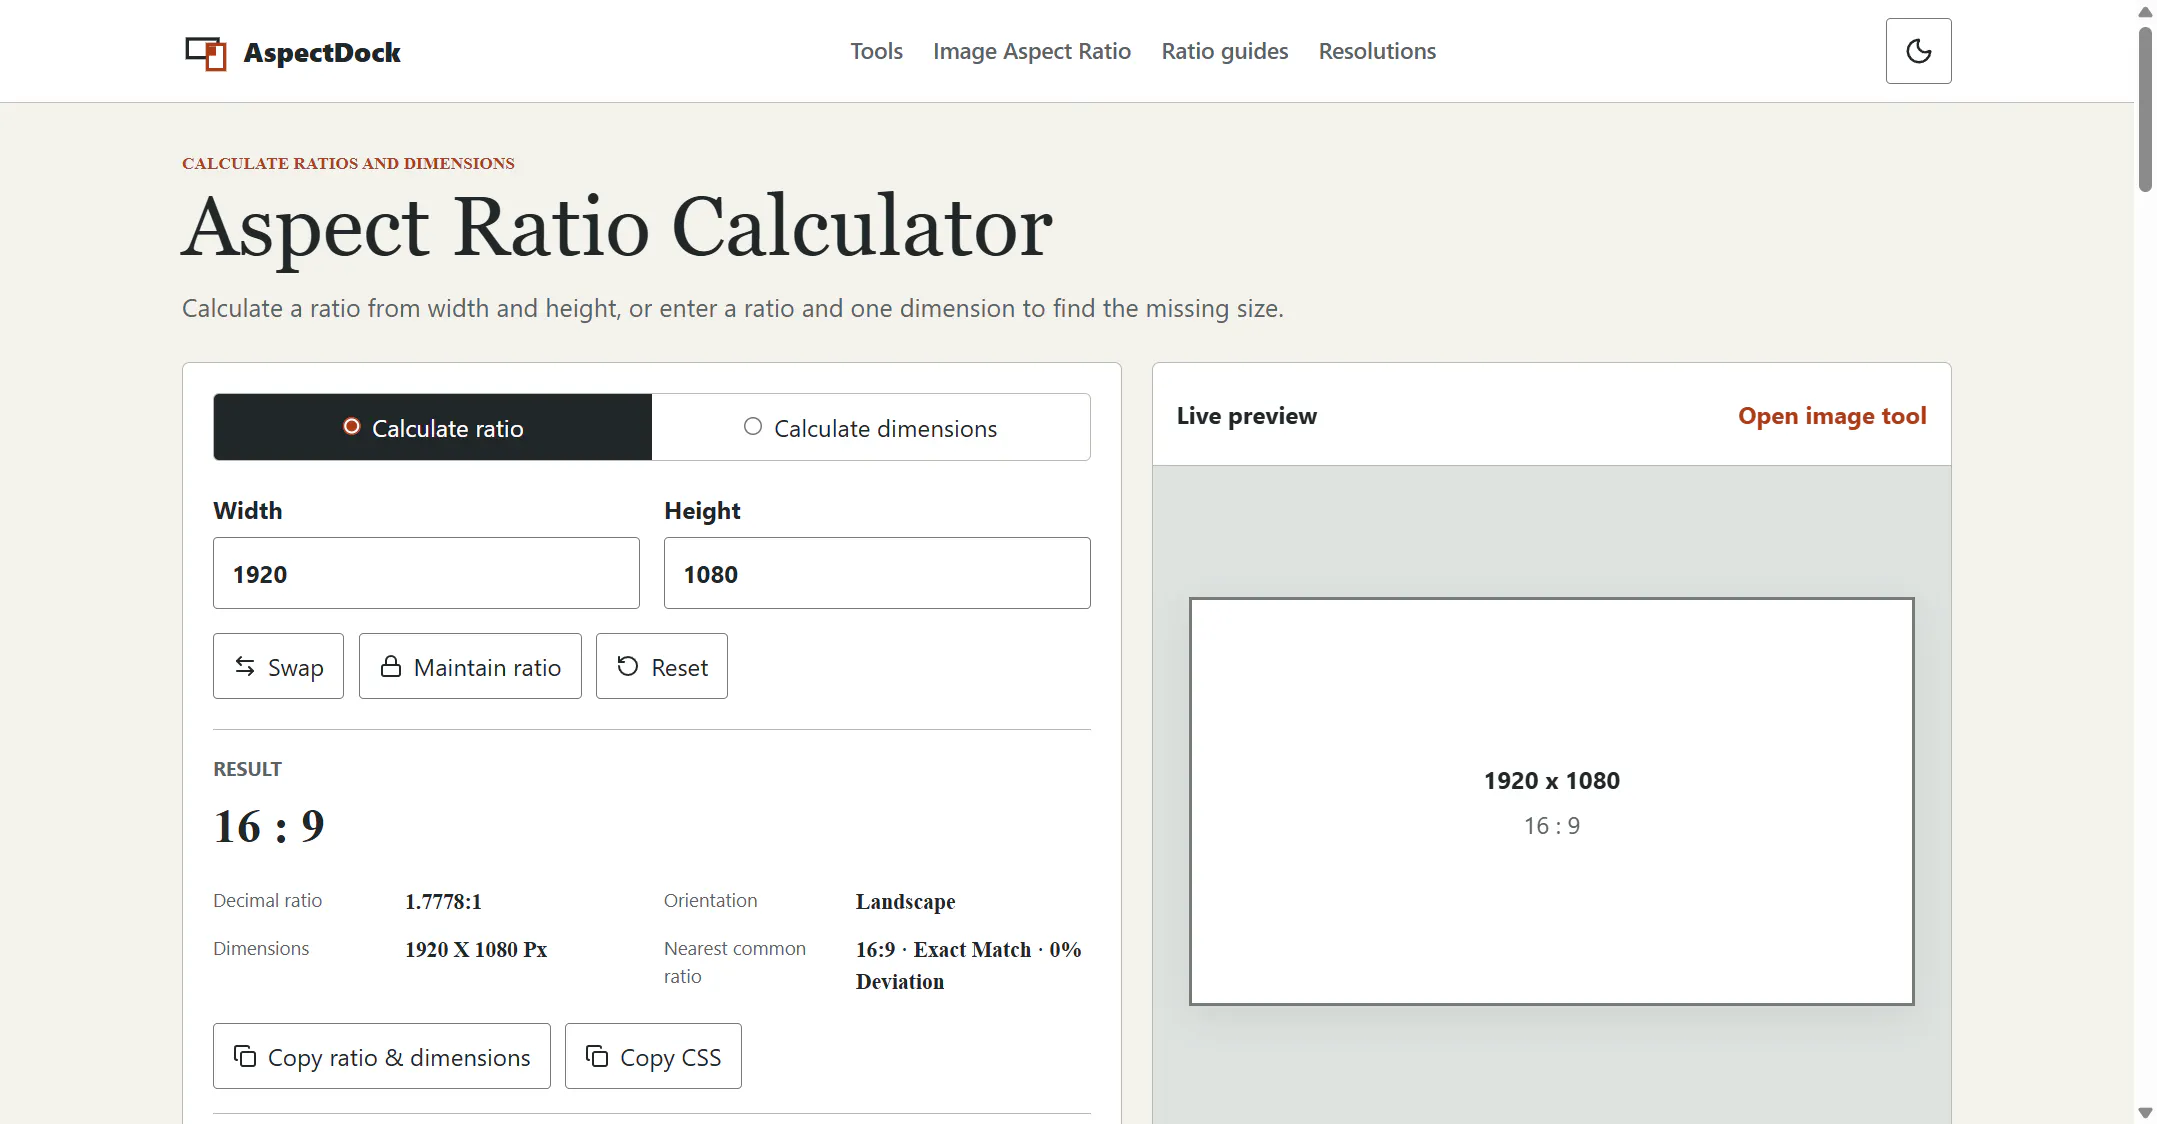Select the Calculate dimensions radio option
This screenshot has height=1124, width=2157.
tap(871, 427)
